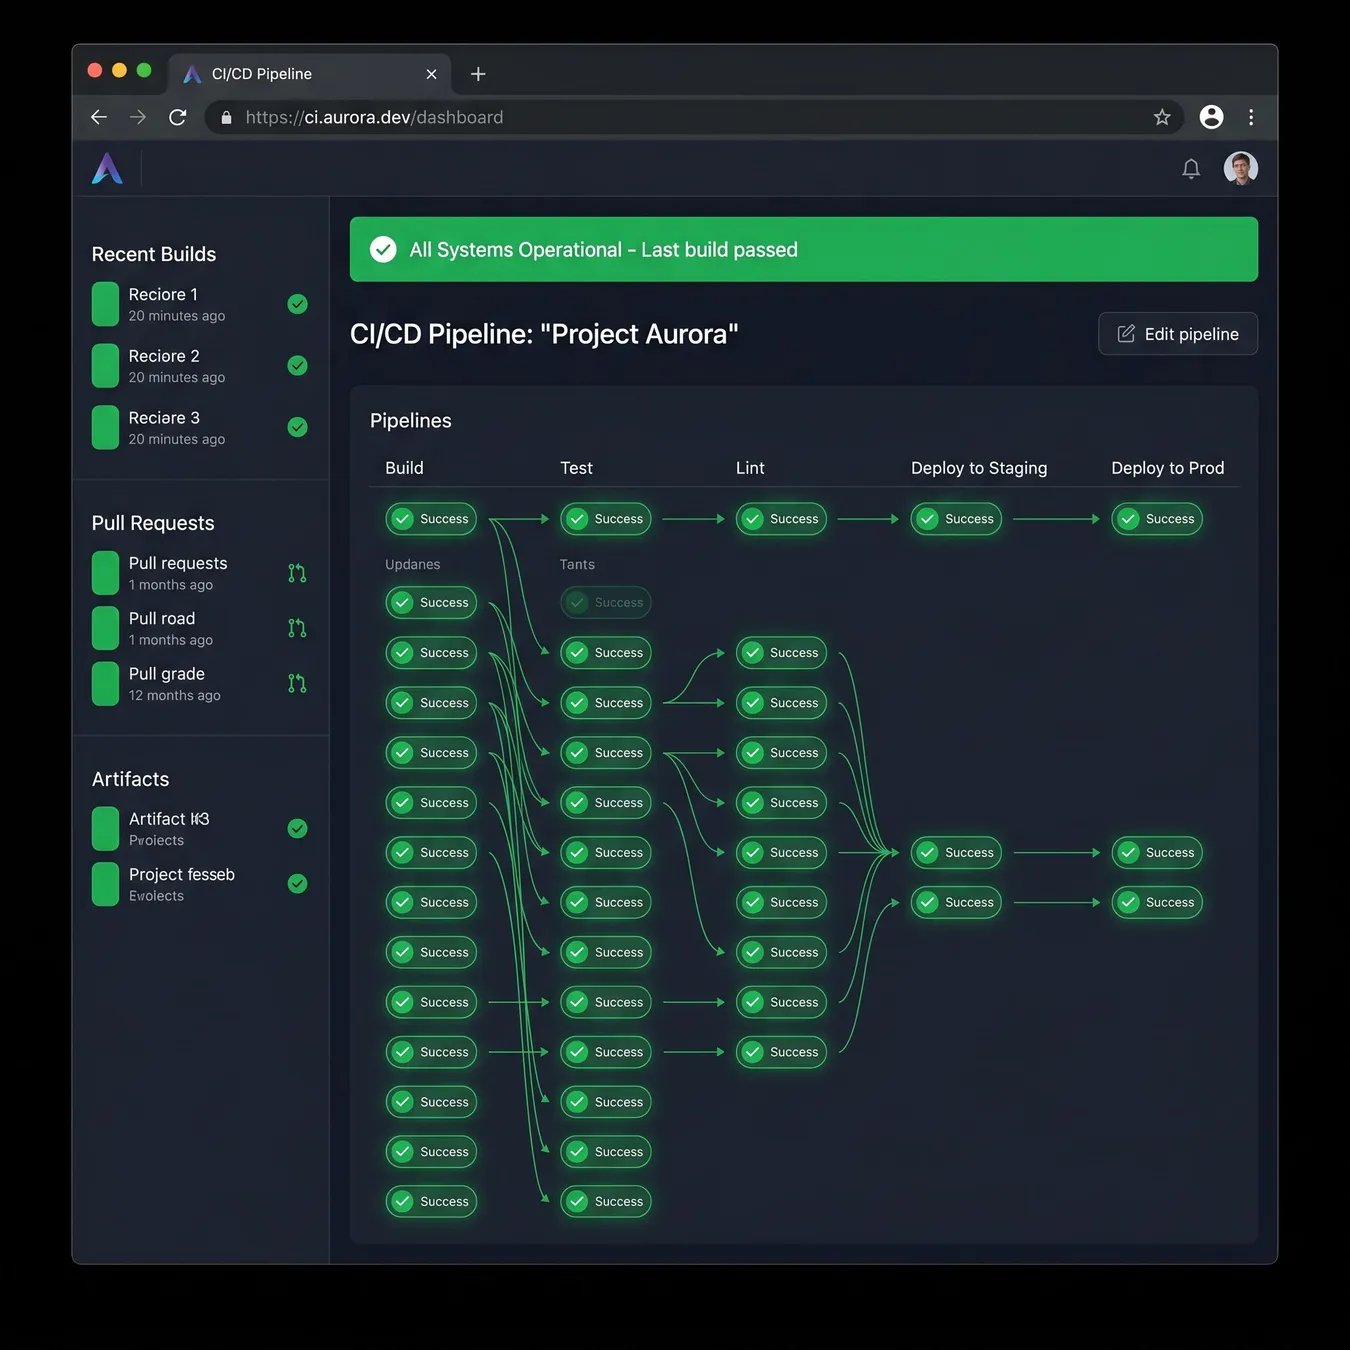This screenshot has width=1350, height=1350.
Task: Click the top Deploy to Prod Success badge
Action: click(x=1157, y=519)
